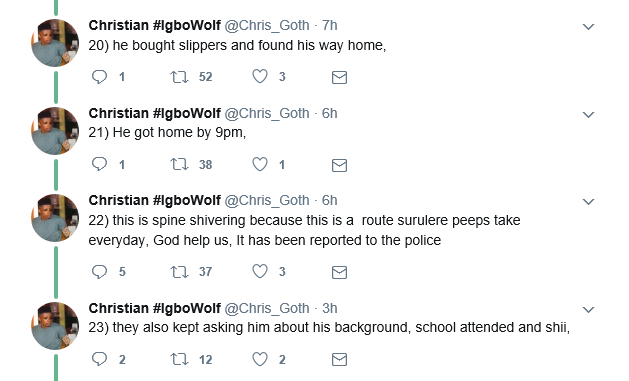Viewport: 629px width, 381px height.
Task: Open envelope icon on tweet 21
Action: pyautogui.click(x=339, y=165)
